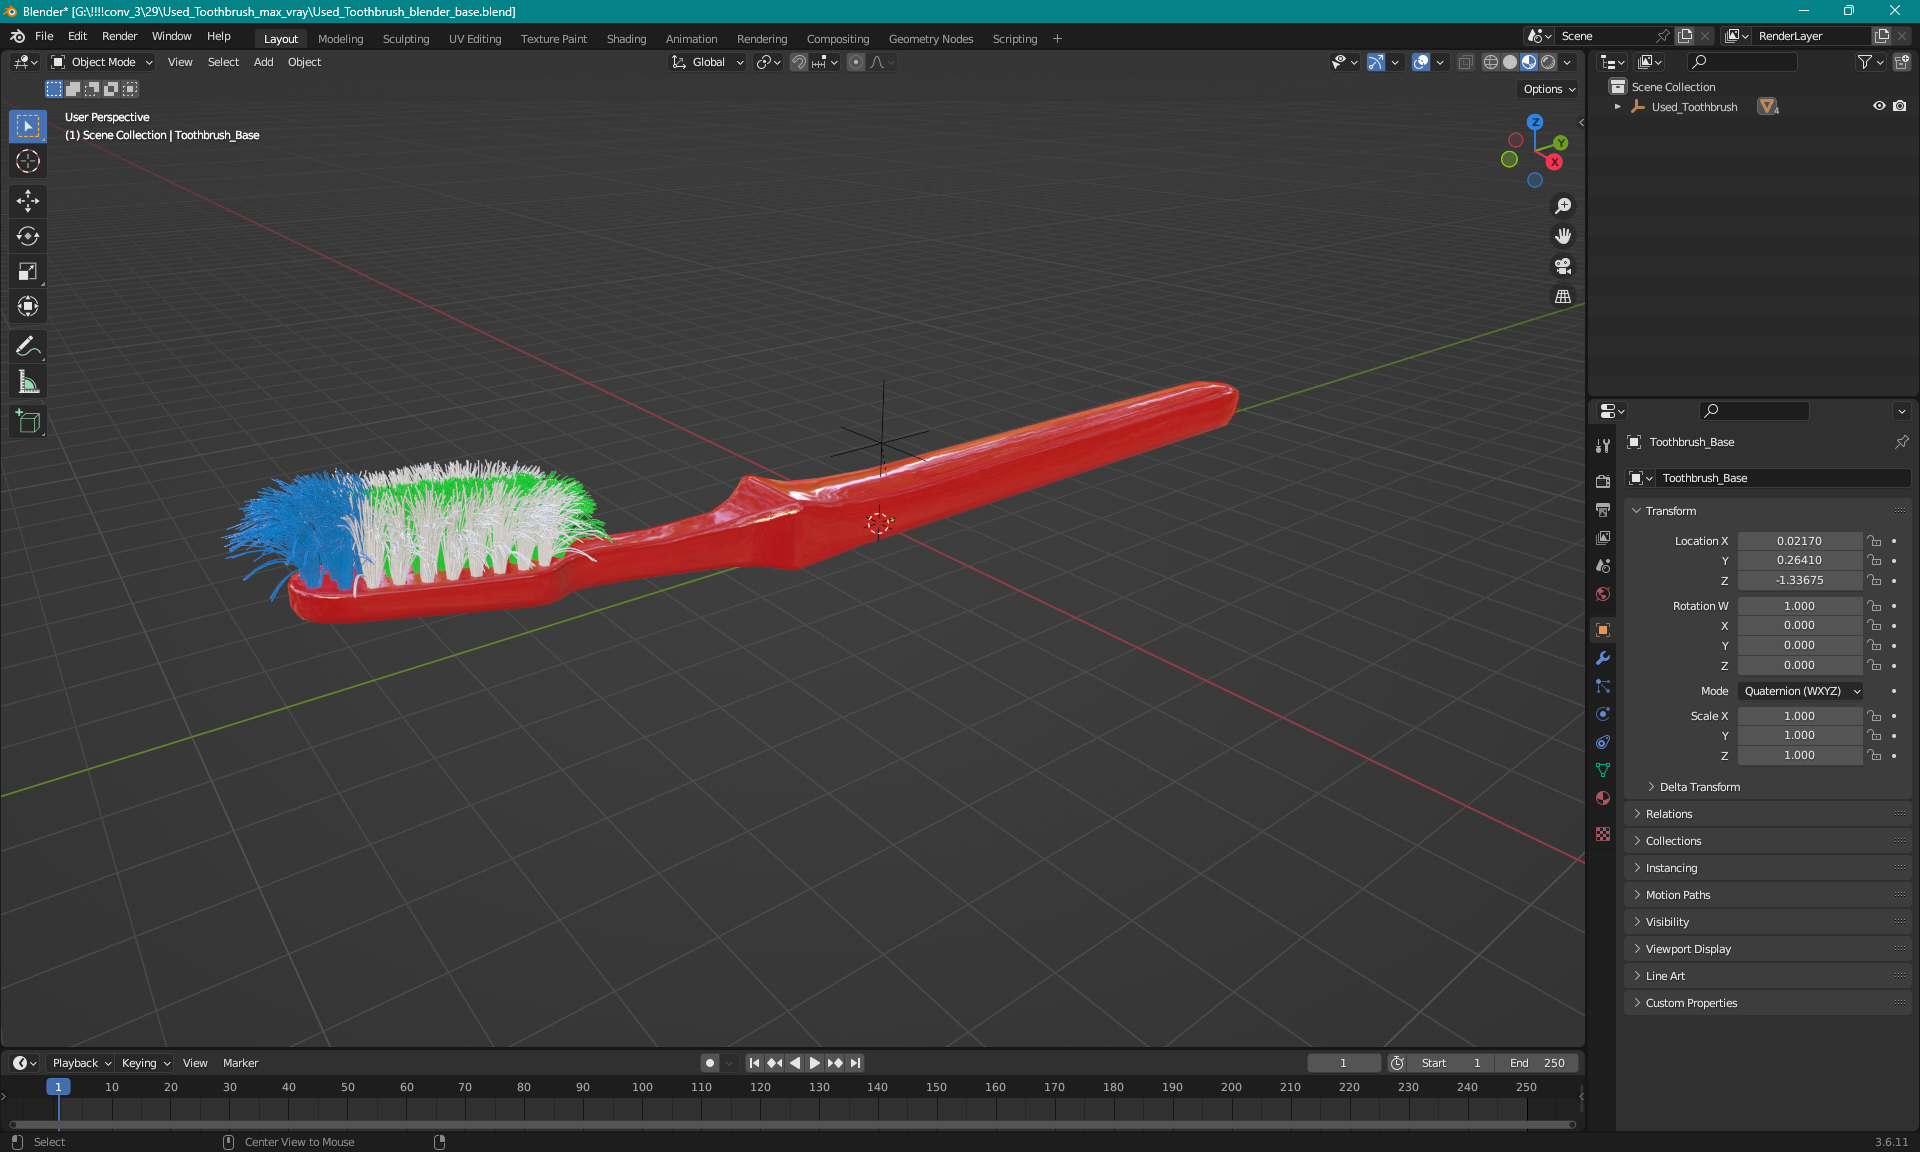Expand the Custom Properties panel
The height and width of the screenshot is (1152, 1920).
1690,1003
